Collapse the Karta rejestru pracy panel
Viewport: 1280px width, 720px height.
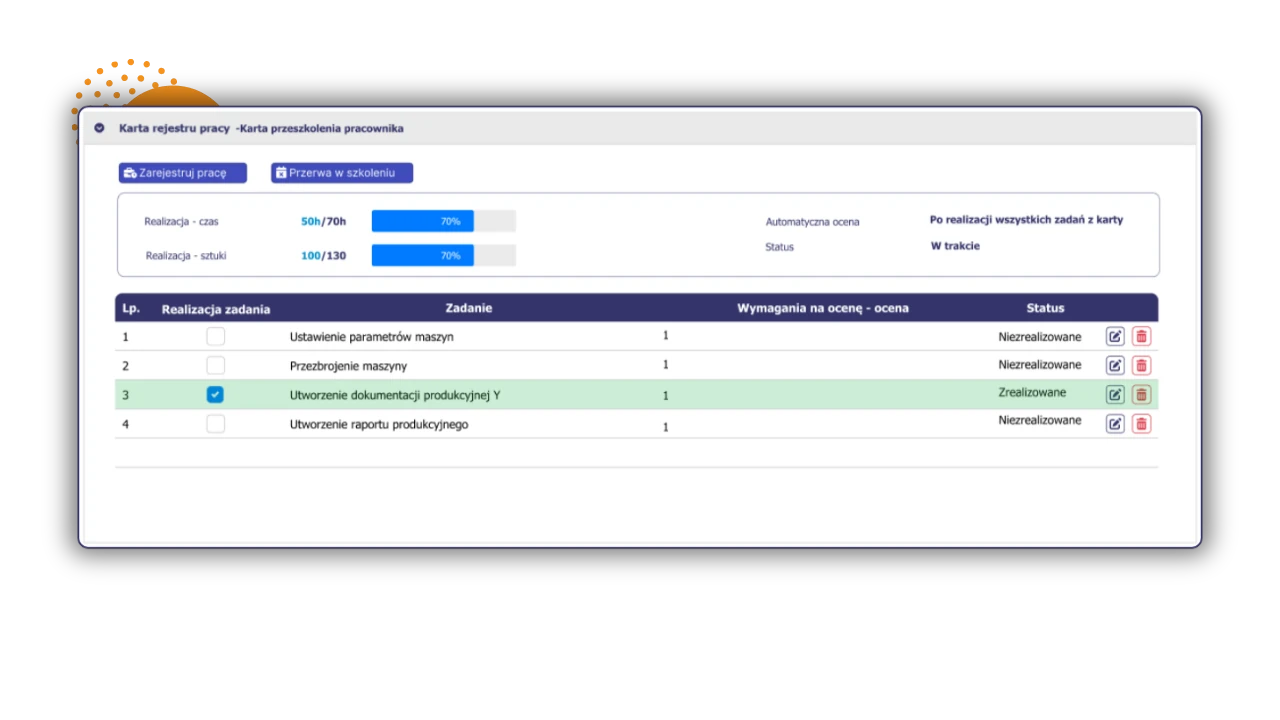pyautogui.click(x=99, y=128)
